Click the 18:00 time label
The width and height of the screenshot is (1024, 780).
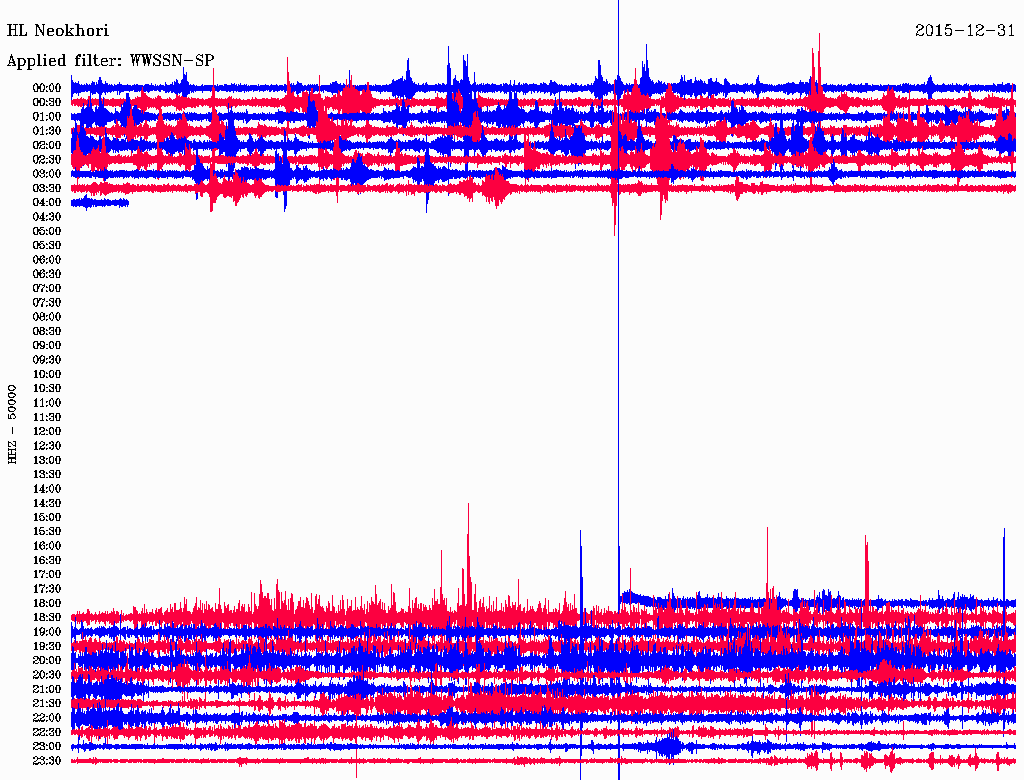47,604
